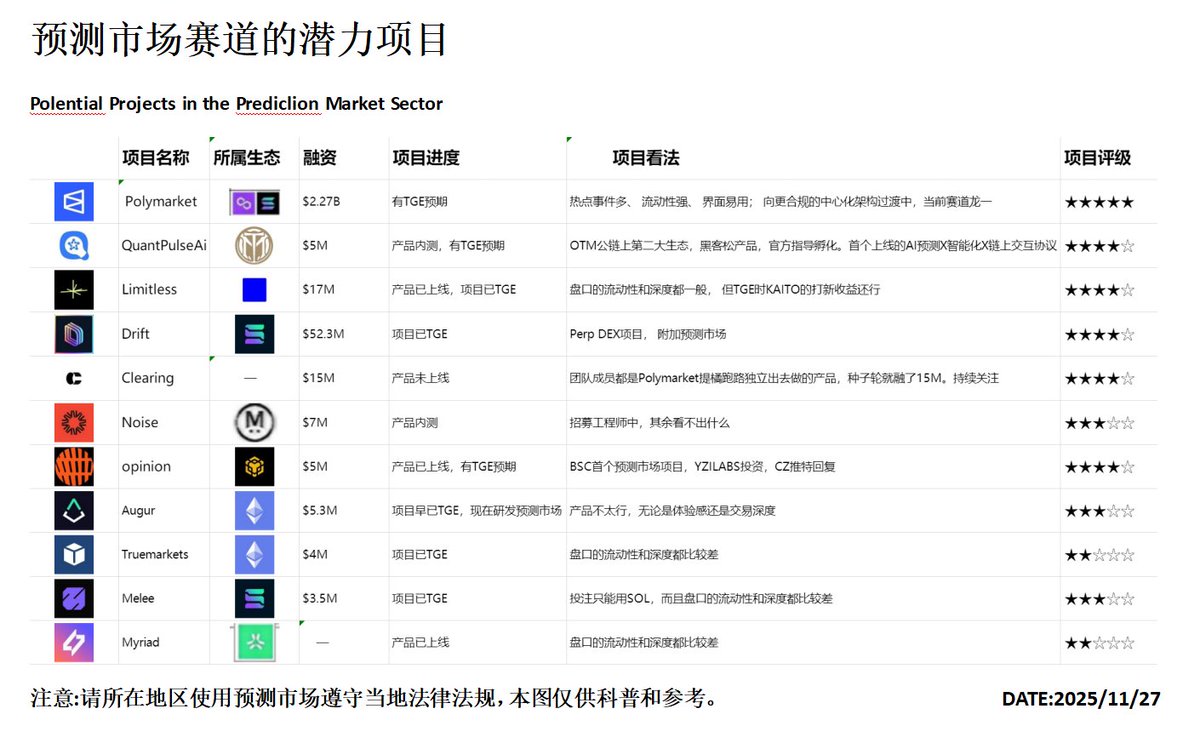
Task: Click the Truemarkets project logo
Action: [74, 554]
